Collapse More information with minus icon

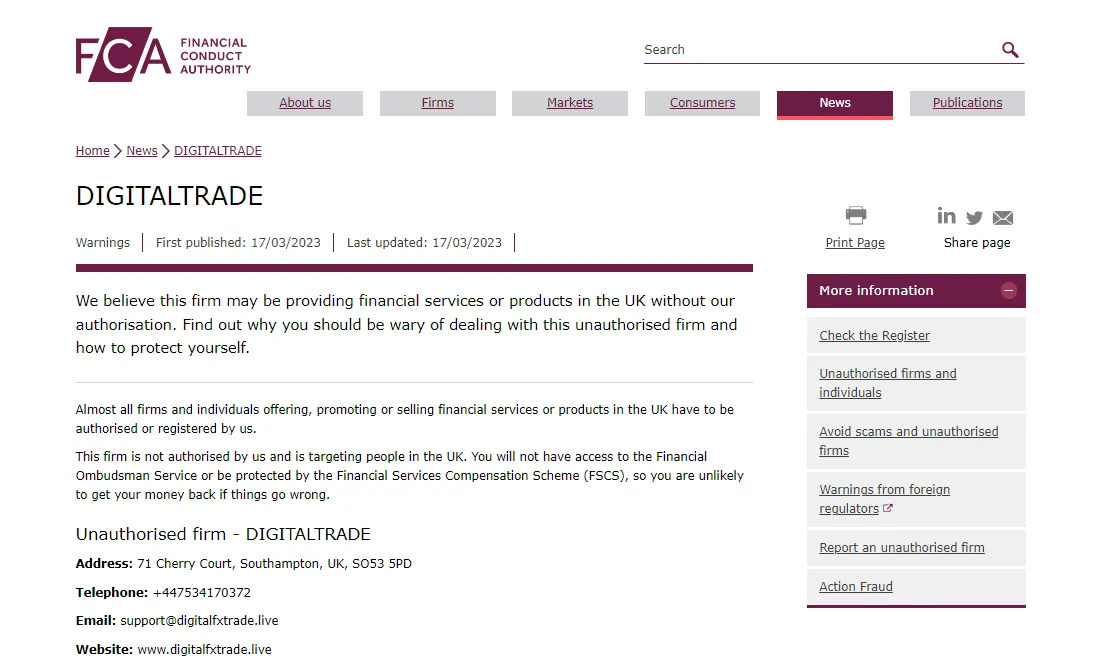1009,291
